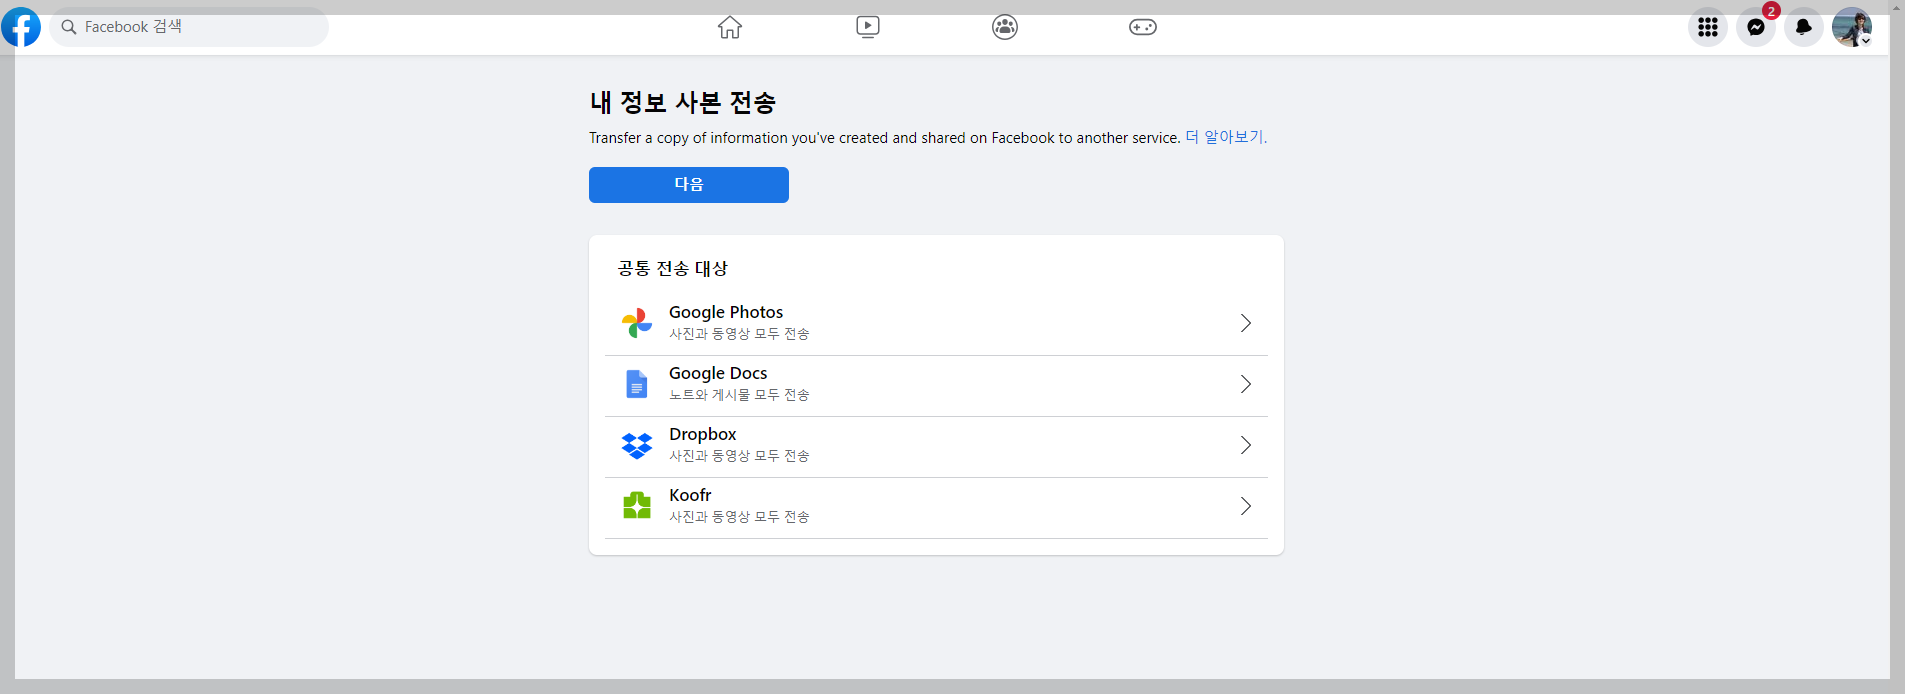This screenshot has height=694, width=1905.
Task: Open the notifications bell
Action: [1804, 27]
